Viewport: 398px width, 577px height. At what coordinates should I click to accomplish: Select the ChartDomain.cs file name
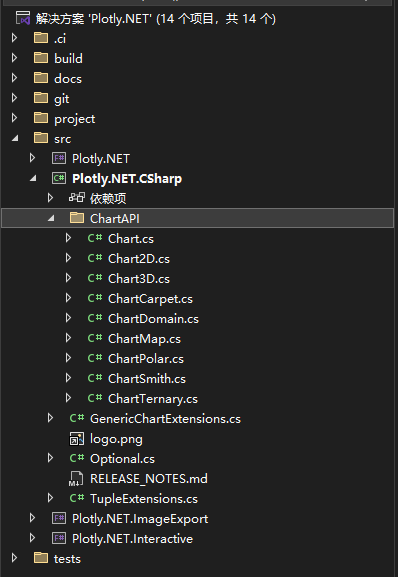pyautogui.click(x=153, y=318)
